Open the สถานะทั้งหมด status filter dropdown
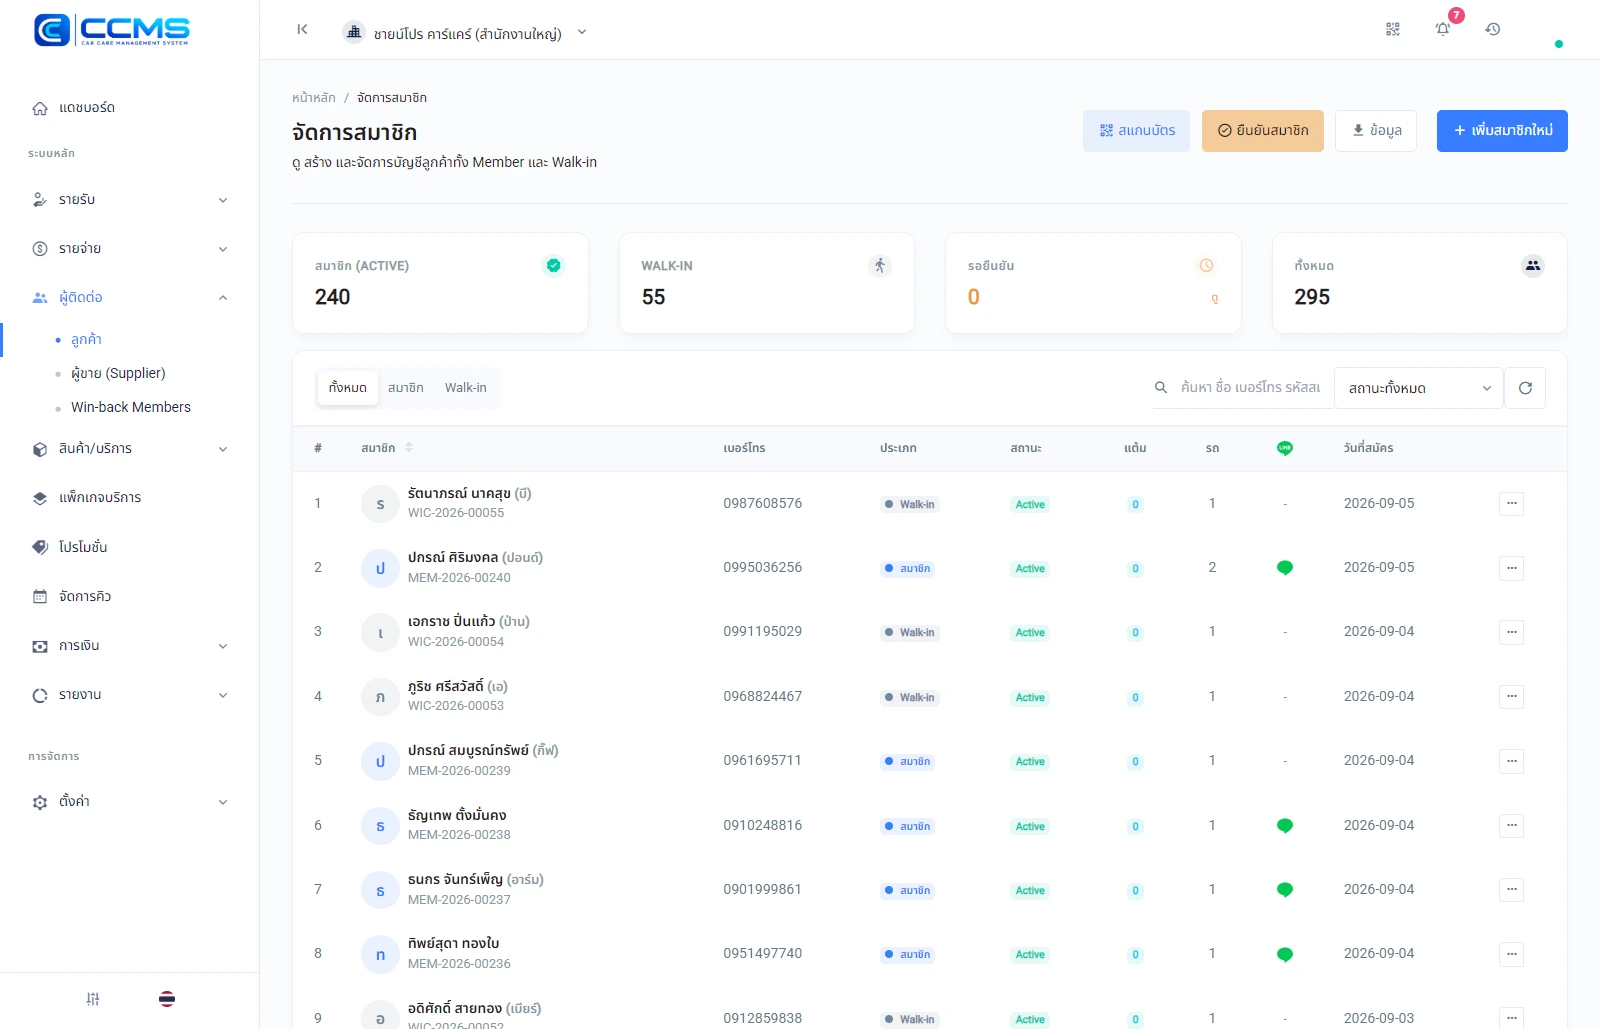The height and width of the screenshot is (1029, 1600). click(x=1418, y=388)
